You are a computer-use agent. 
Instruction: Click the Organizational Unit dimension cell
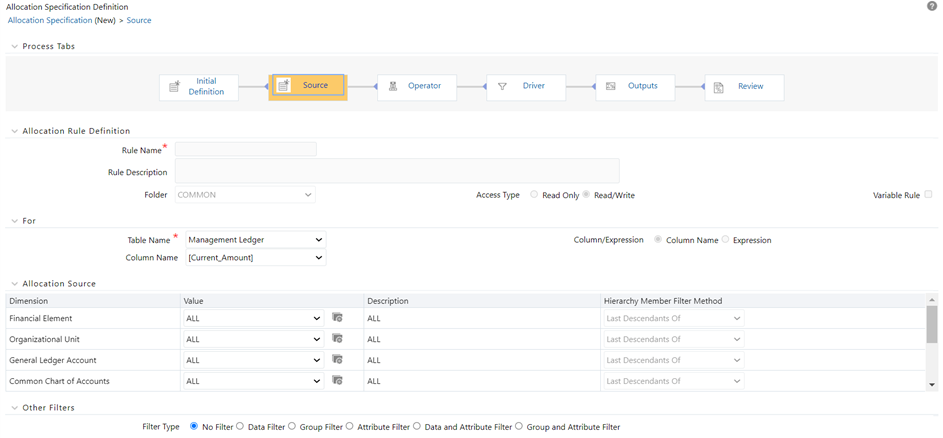(x=93, y=339)
